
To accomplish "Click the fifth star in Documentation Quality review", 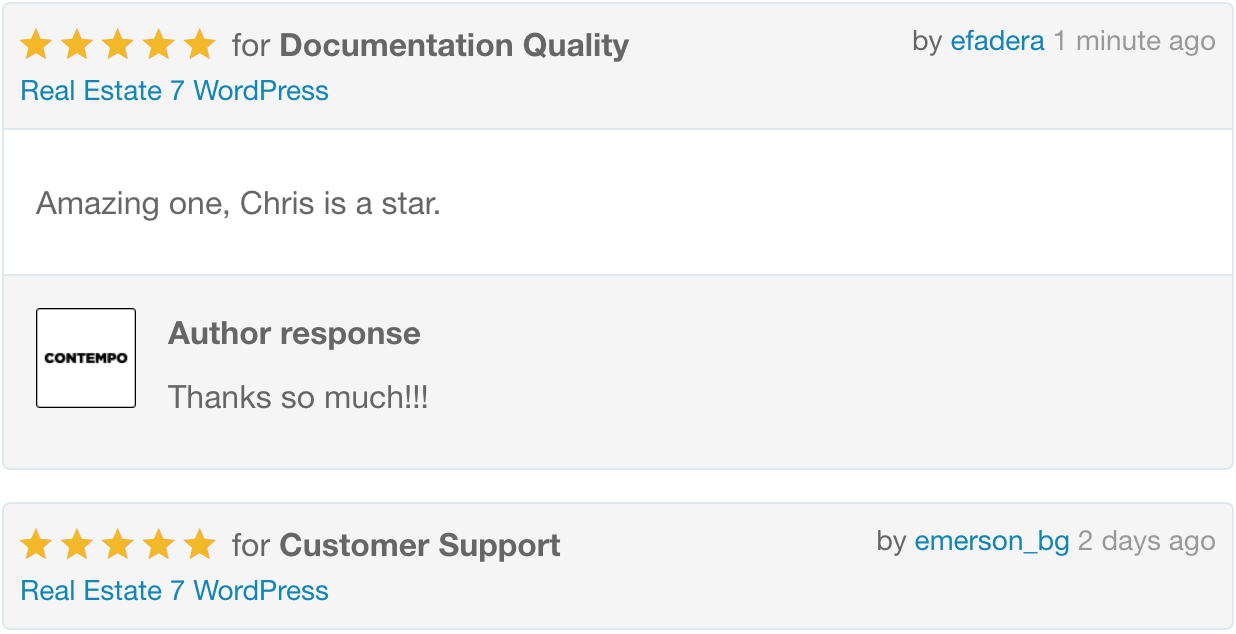I will pos(200,45).
